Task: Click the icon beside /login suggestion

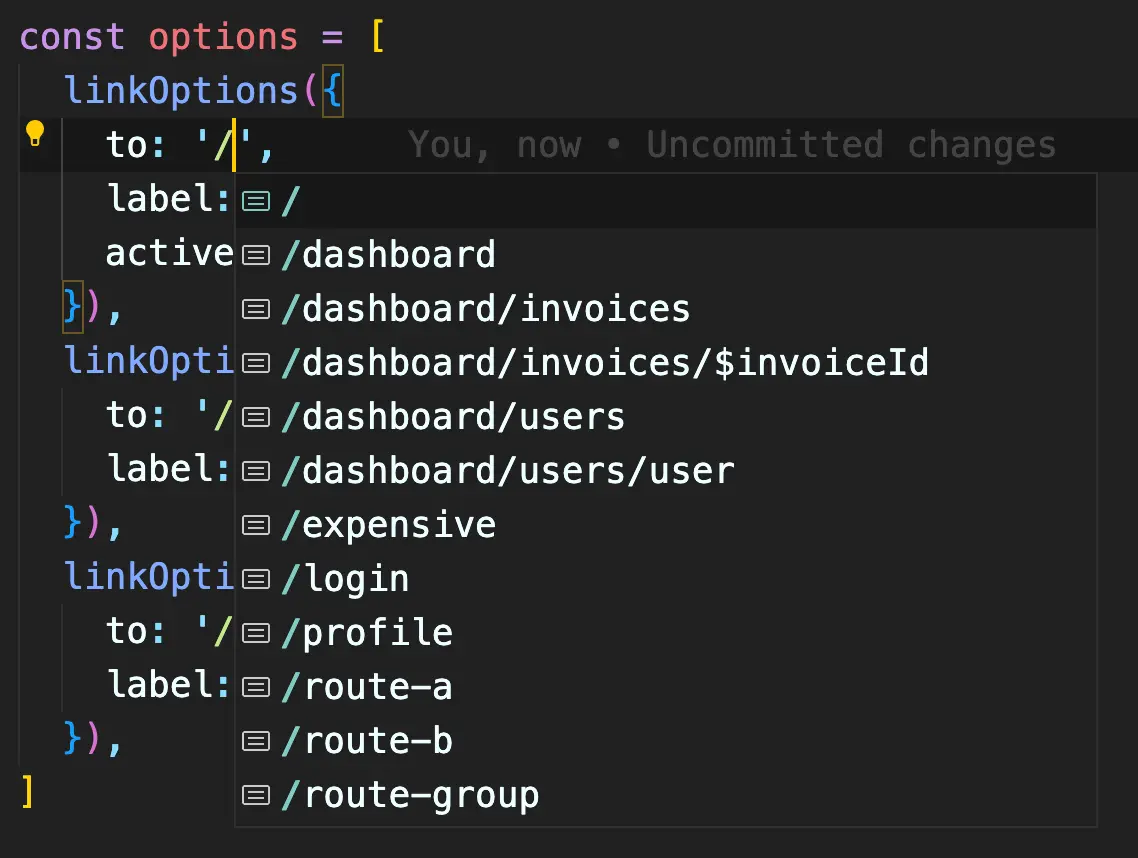Action: point(257,579)
